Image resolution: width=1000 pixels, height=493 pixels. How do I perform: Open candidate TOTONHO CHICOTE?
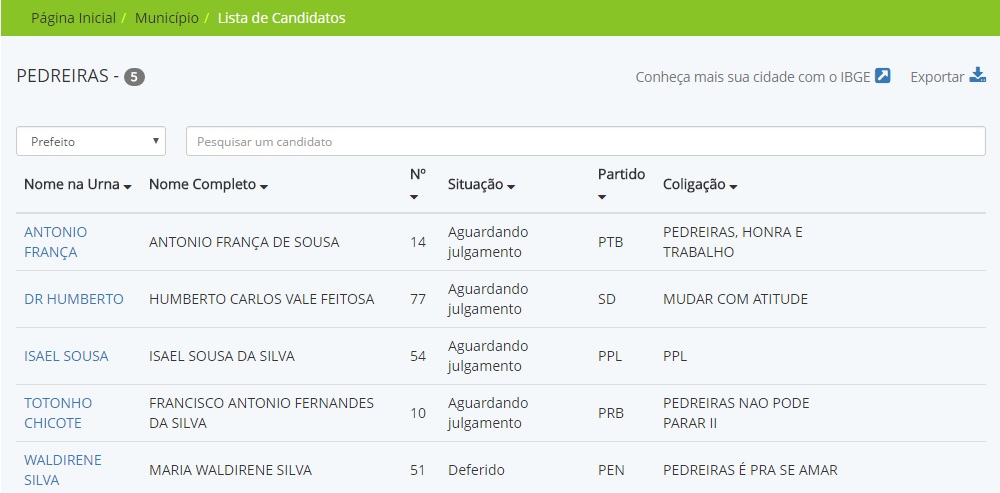(58, 413)
